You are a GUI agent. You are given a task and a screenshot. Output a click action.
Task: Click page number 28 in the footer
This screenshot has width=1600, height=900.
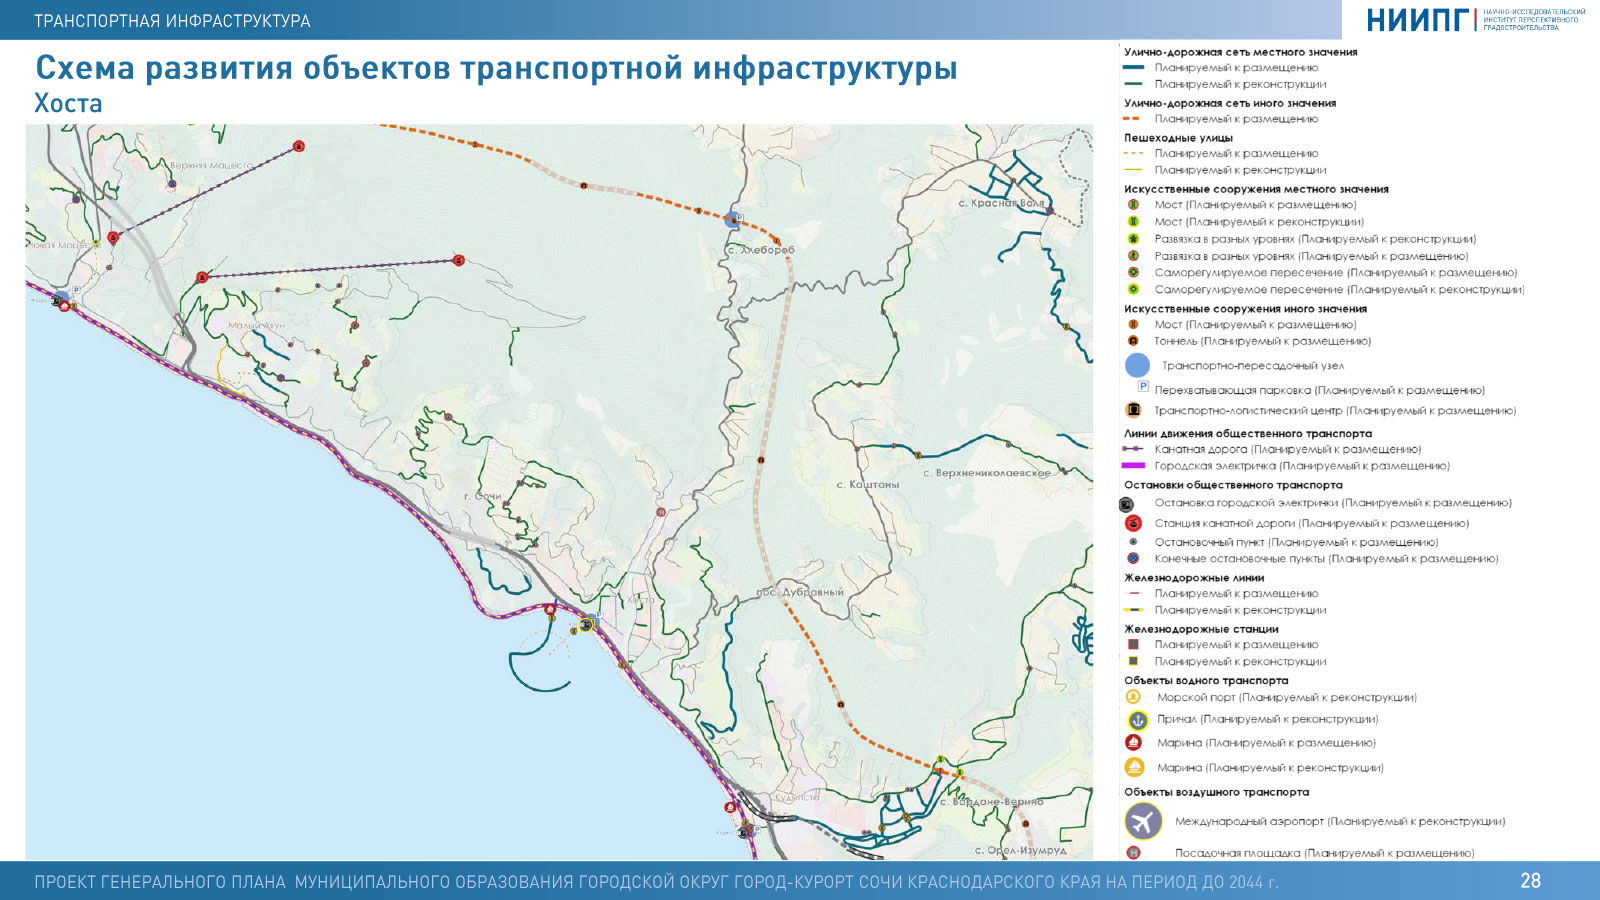point(1530,881)
